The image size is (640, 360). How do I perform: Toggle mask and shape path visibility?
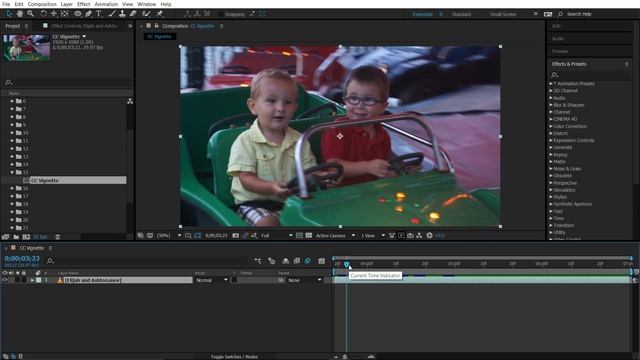tap(198, 236)
